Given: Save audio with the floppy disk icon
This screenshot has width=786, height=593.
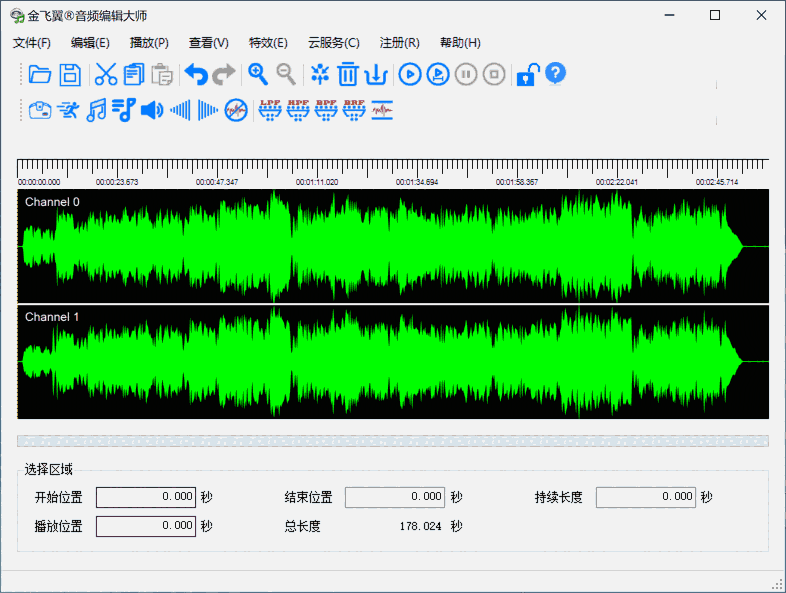Looking at the screenshot, I should coord(70,74).
